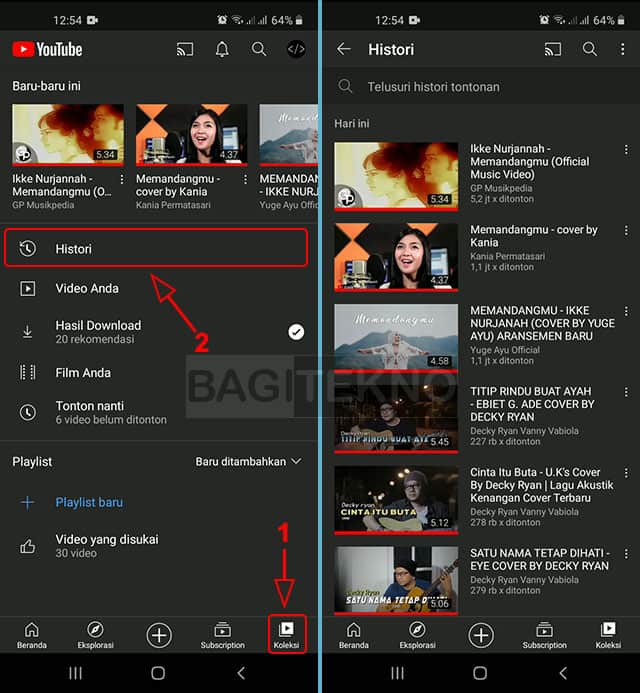Go to Subscription tab on Histori screen
Image resolution: width=640 pixels, height=693 pixels.
tap(545, 635)
